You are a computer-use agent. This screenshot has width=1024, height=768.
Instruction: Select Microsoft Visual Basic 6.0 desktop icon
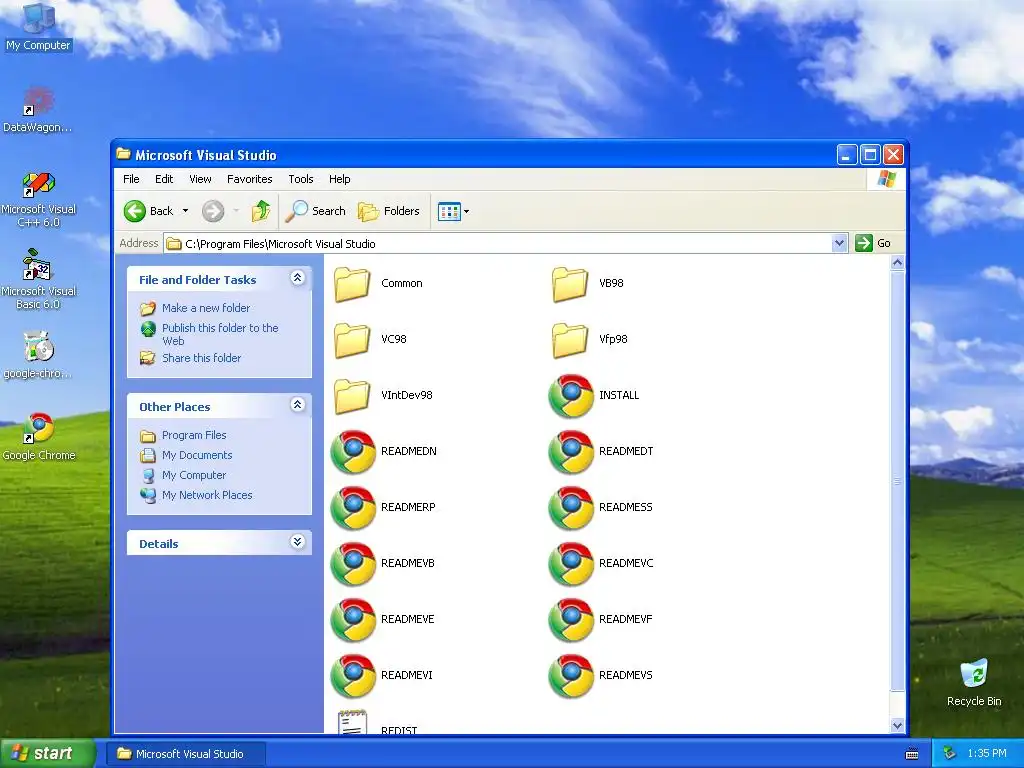pyautogui.click(x=39, y=280)
